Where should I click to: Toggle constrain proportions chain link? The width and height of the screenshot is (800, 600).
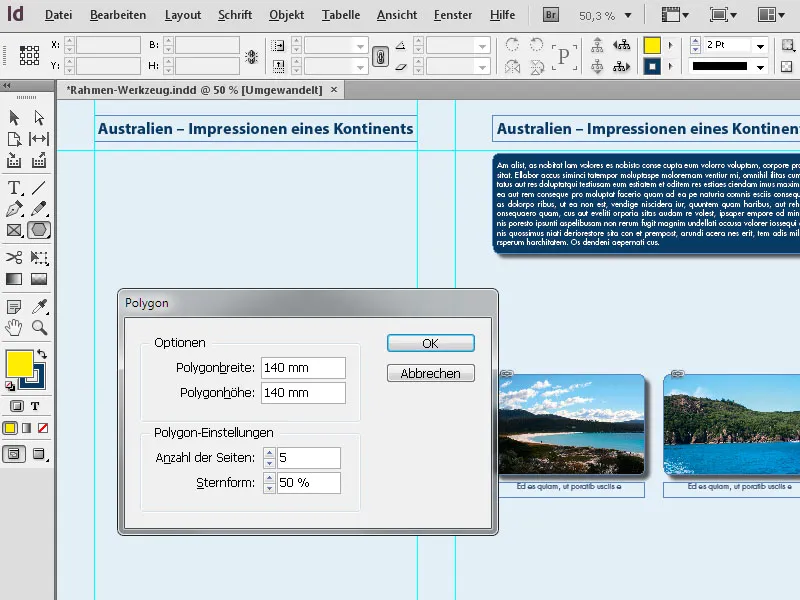click(x=380, y=56)
